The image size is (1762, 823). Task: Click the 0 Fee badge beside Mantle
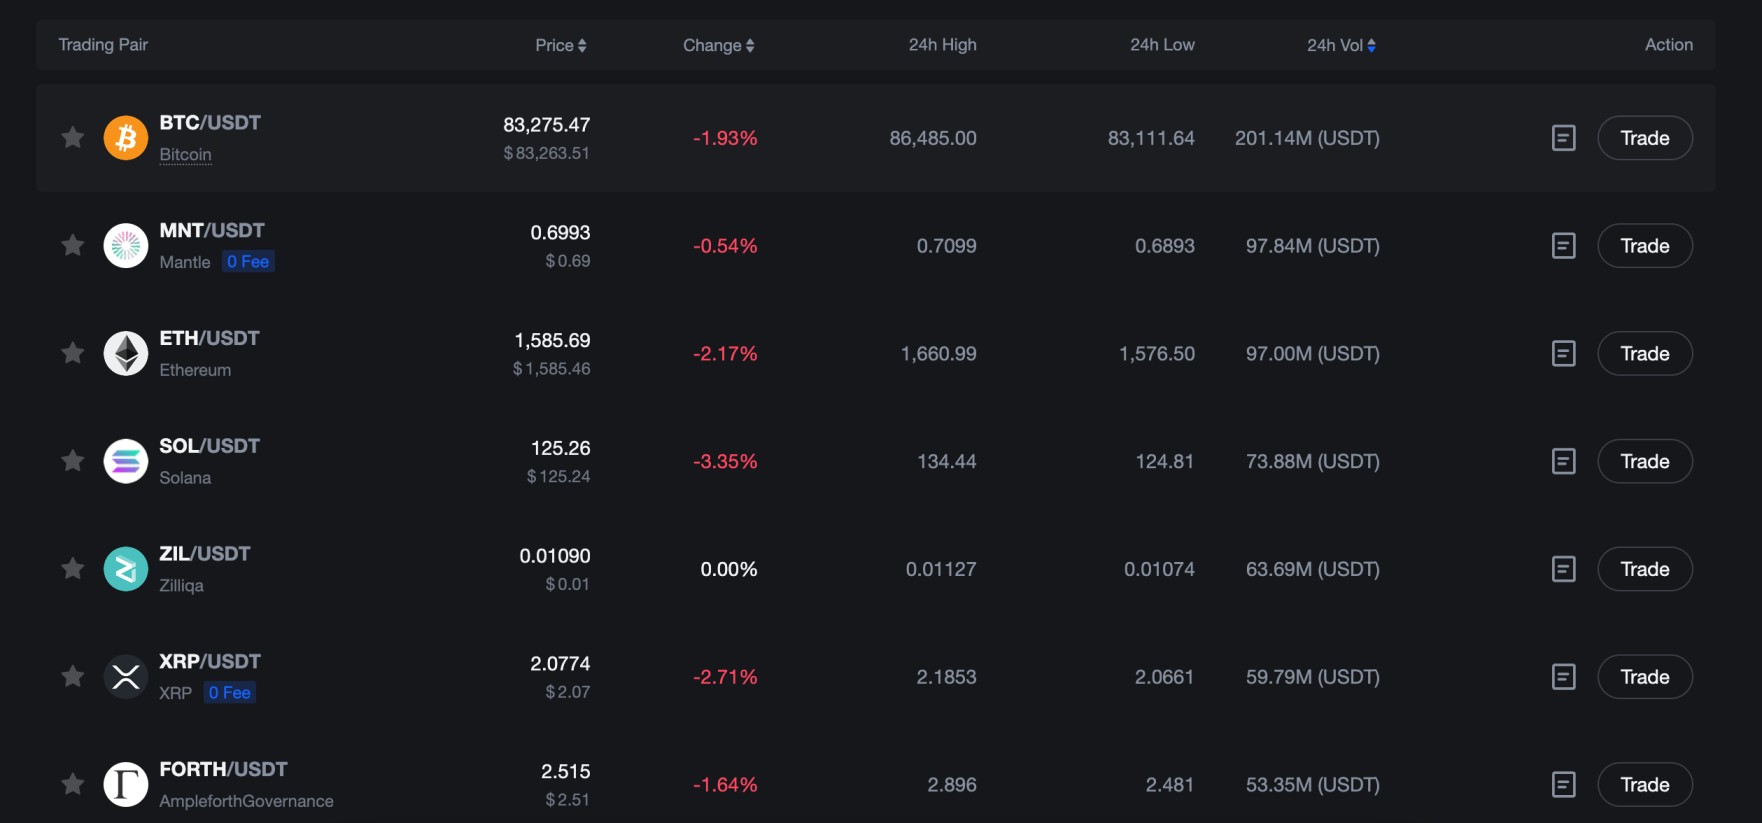(248, 262)
